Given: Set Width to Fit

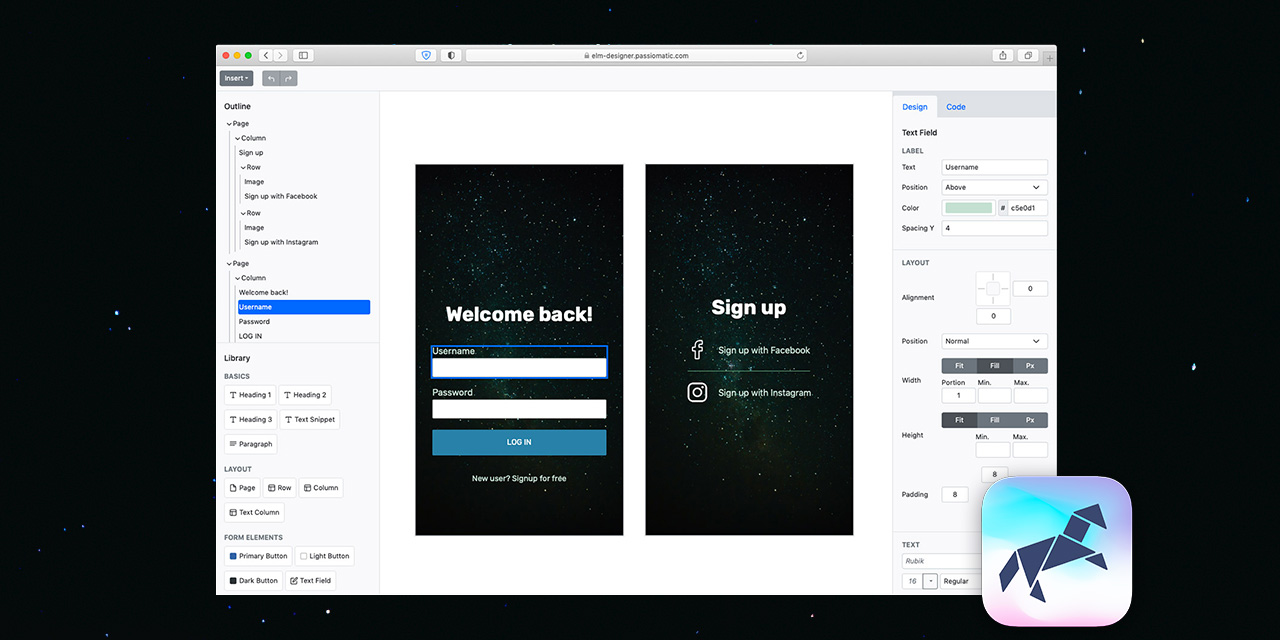Looking at the screenshot, I should [959, 366].
